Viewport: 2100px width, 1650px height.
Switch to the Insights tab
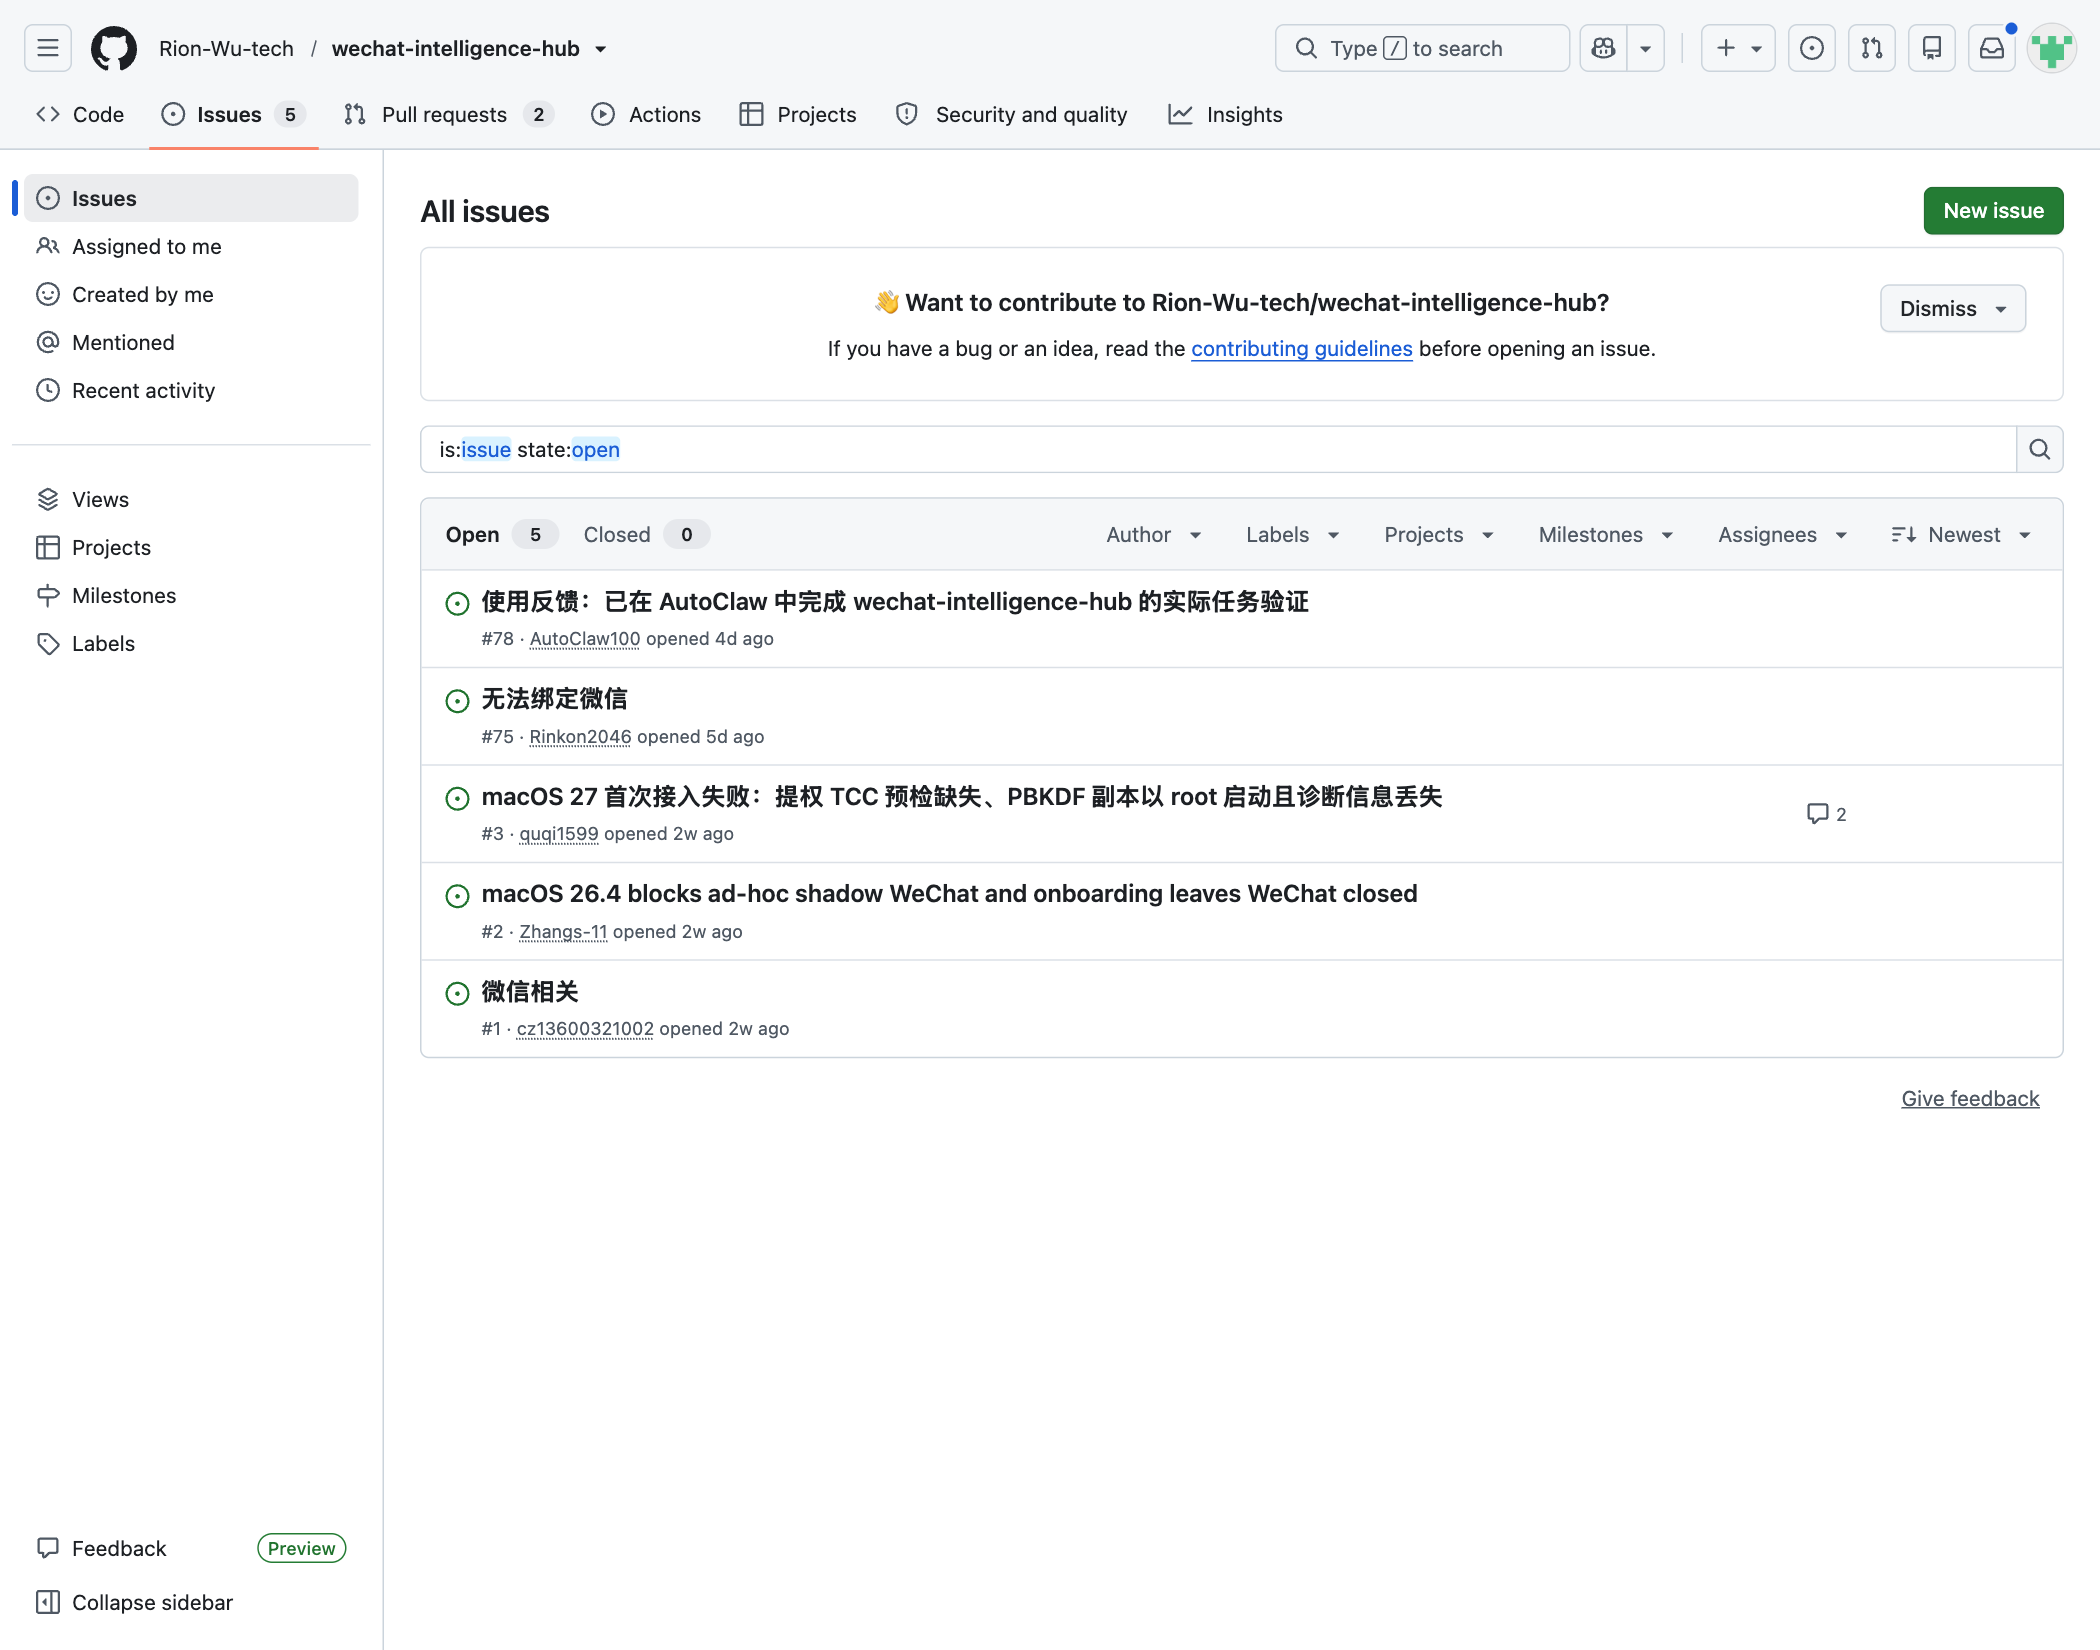tap(1225, 114)
